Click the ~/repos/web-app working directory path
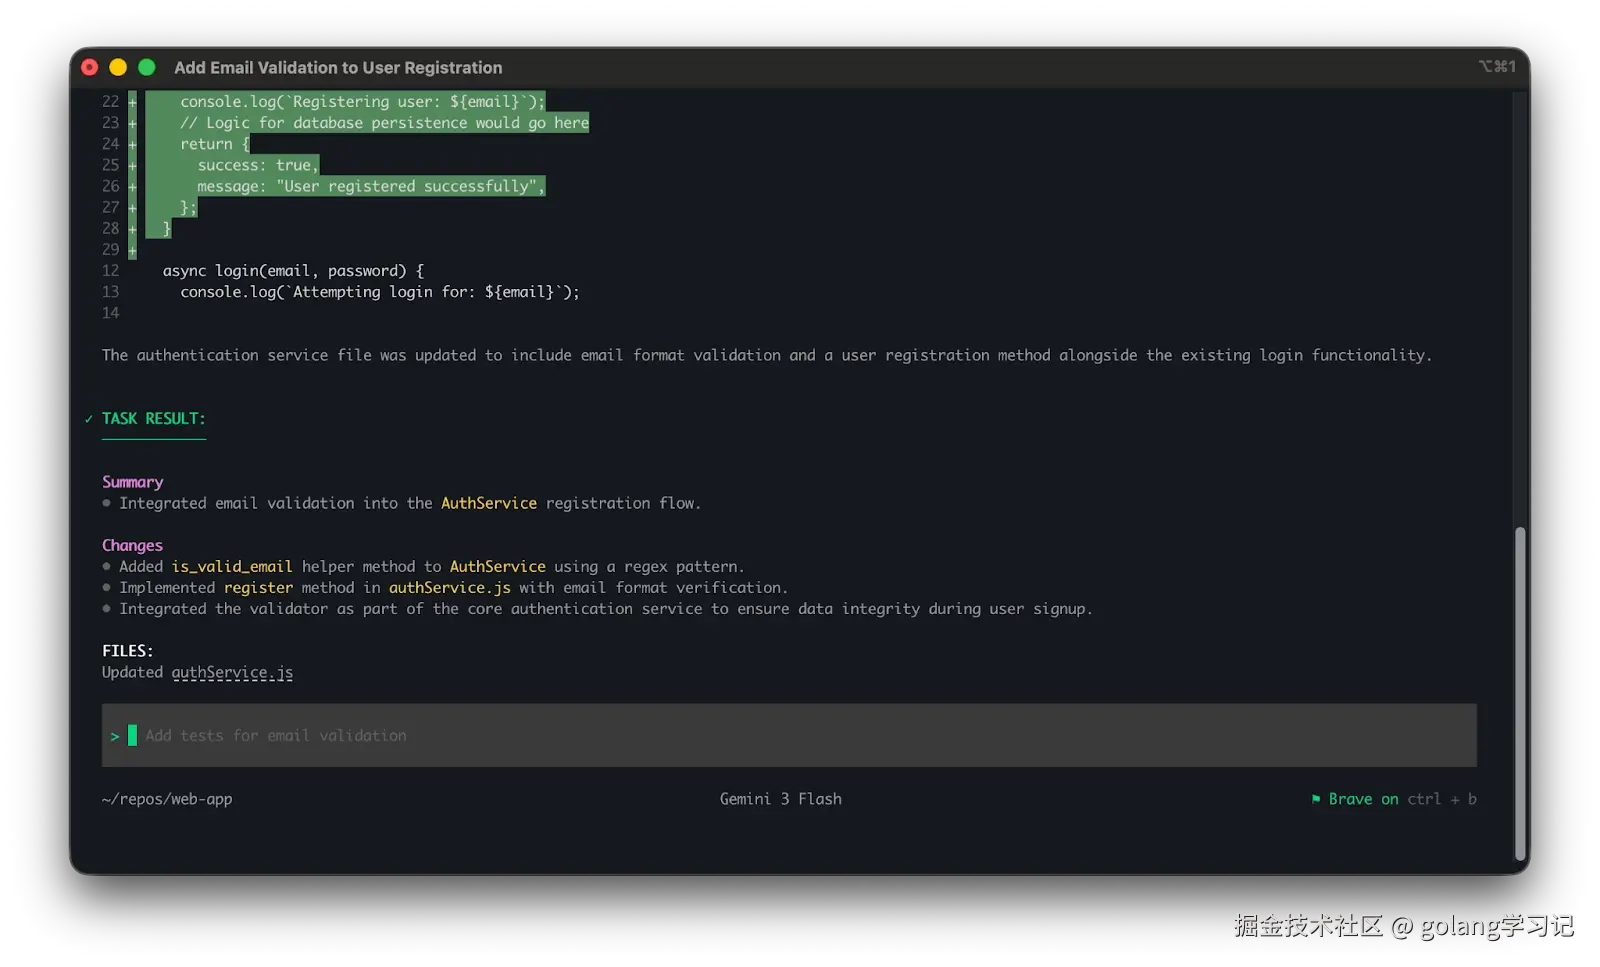Image resolution: width=1600 pixels, height=967 pixels. pyautogui.click(x=167, y=799)
